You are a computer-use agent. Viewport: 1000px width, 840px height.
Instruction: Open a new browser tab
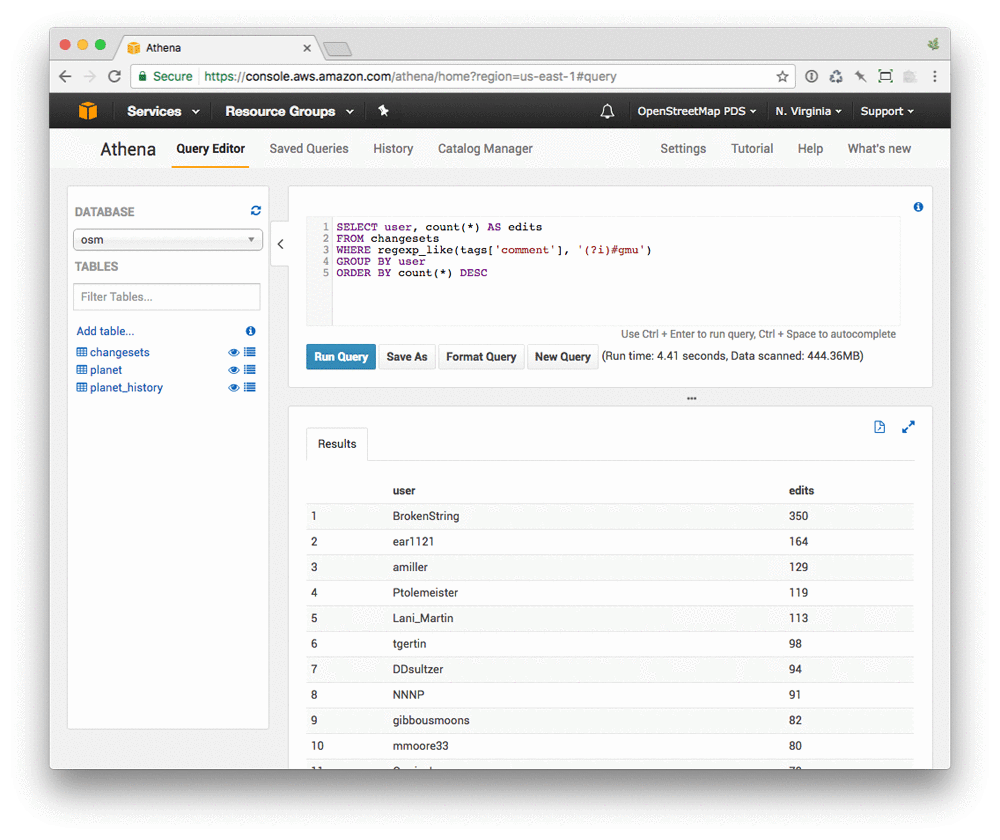pyautogui.click(x=337, y=48)
